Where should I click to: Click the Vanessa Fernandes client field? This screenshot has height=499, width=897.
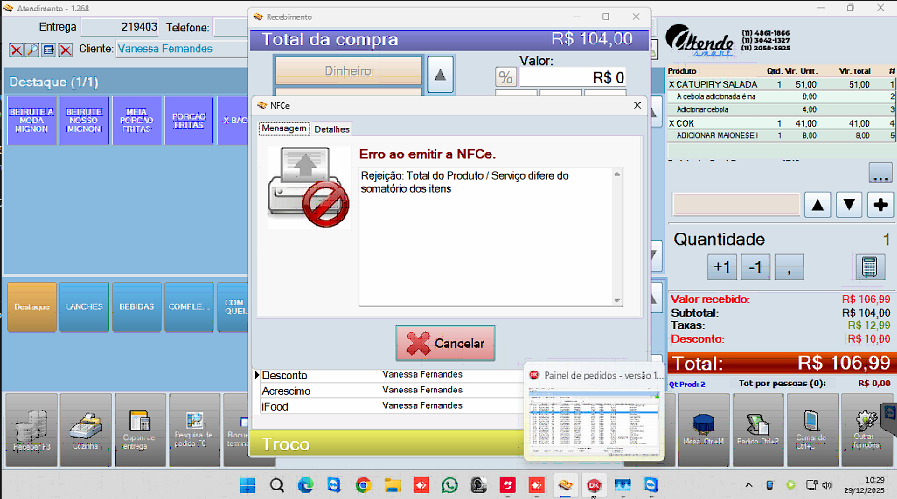coord(182,49)
